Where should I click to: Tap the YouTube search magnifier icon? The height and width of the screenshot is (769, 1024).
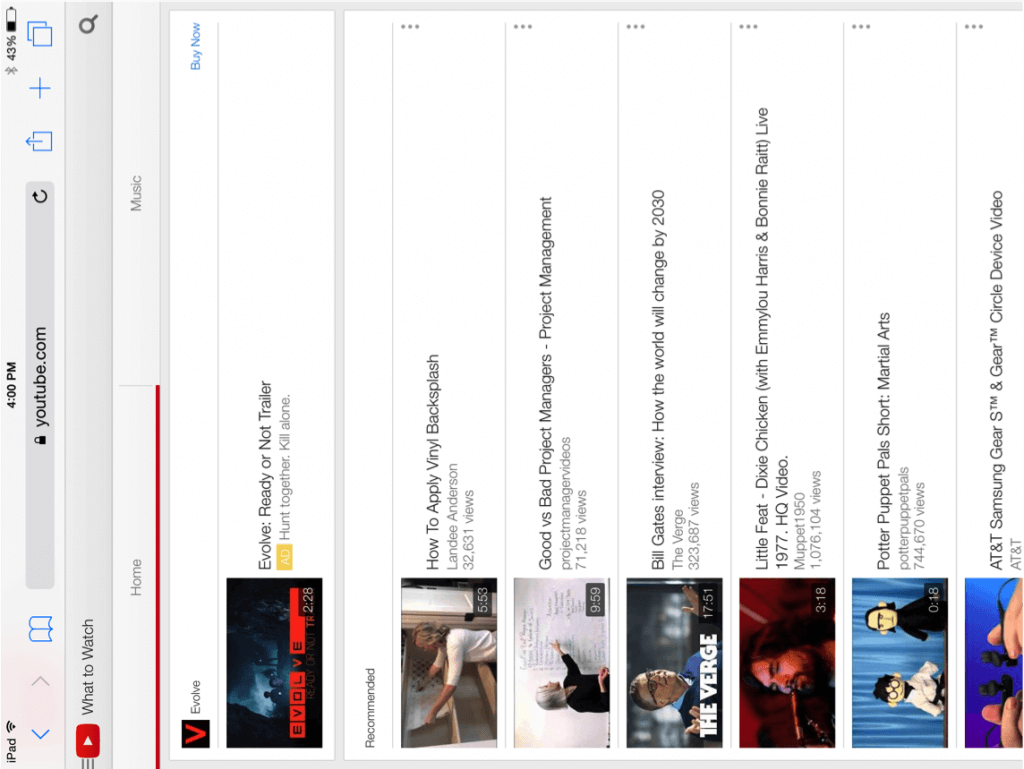[x=88, y=24]
